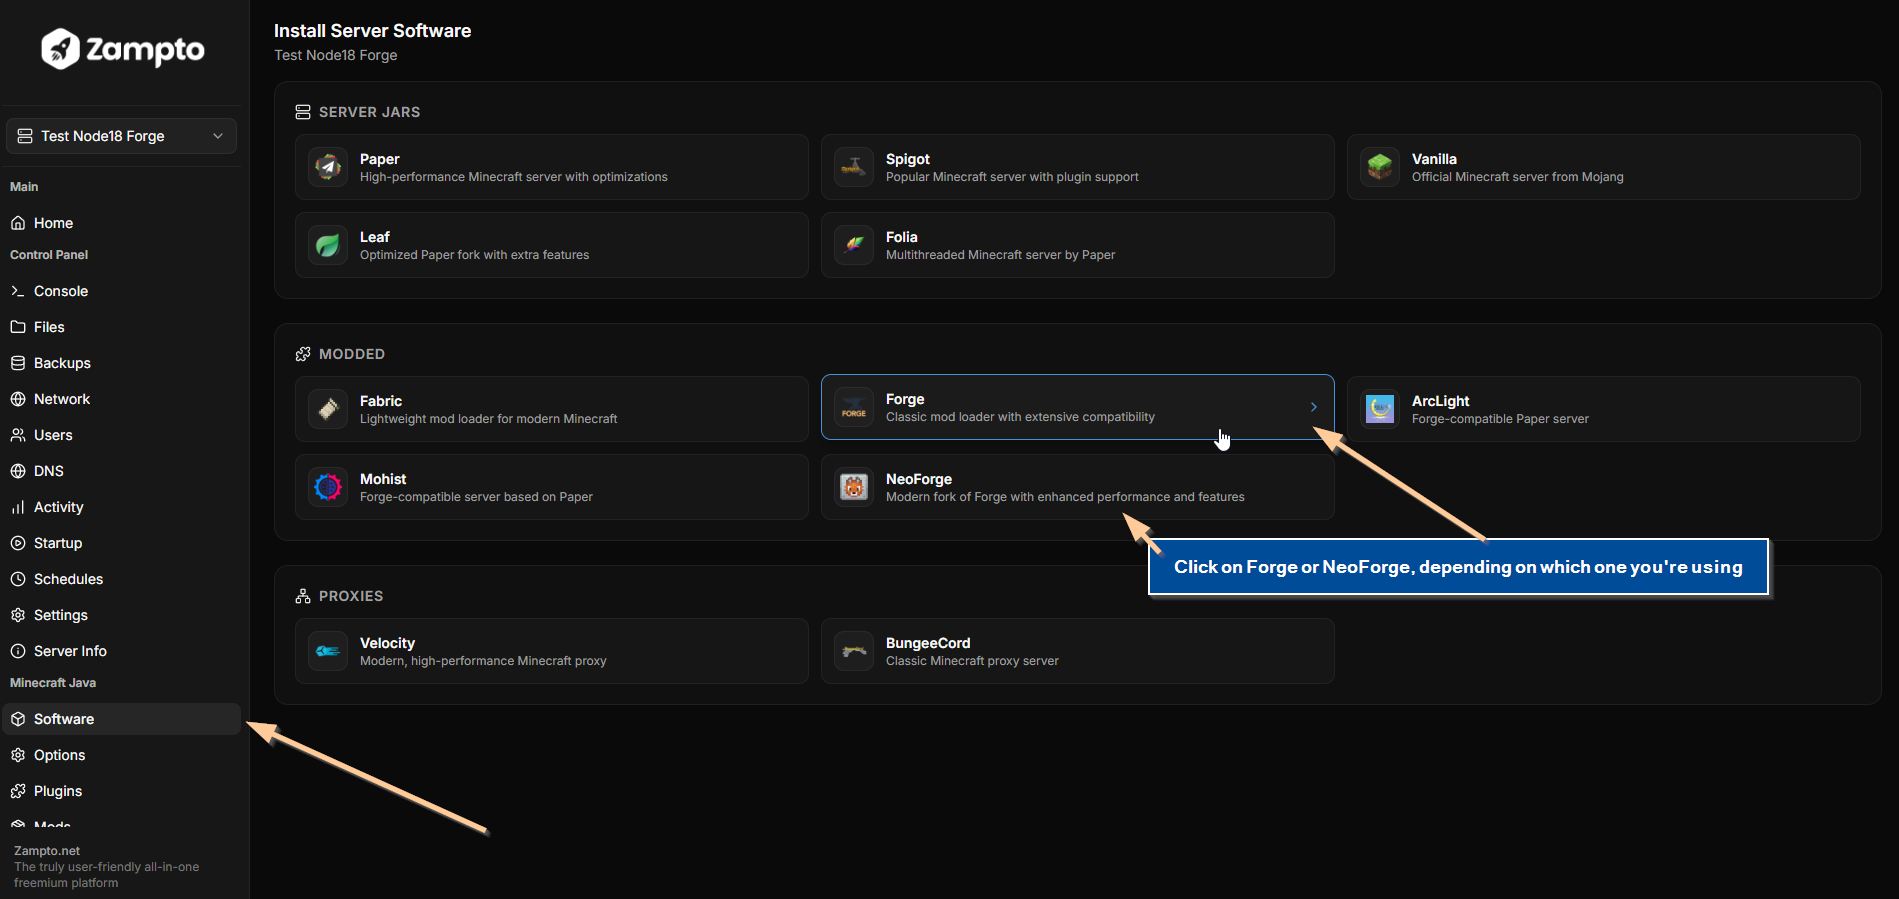View the Activity page

[121, 507]
